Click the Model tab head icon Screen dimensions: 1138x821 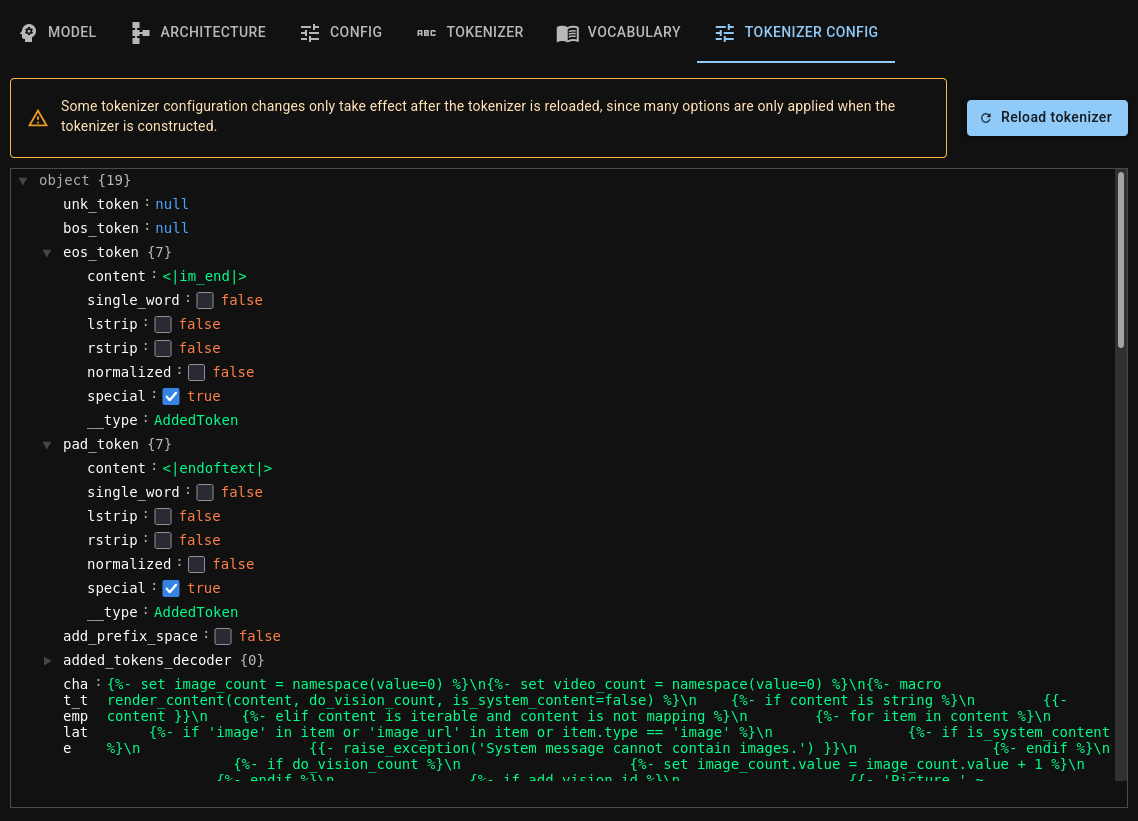(28, 33)
